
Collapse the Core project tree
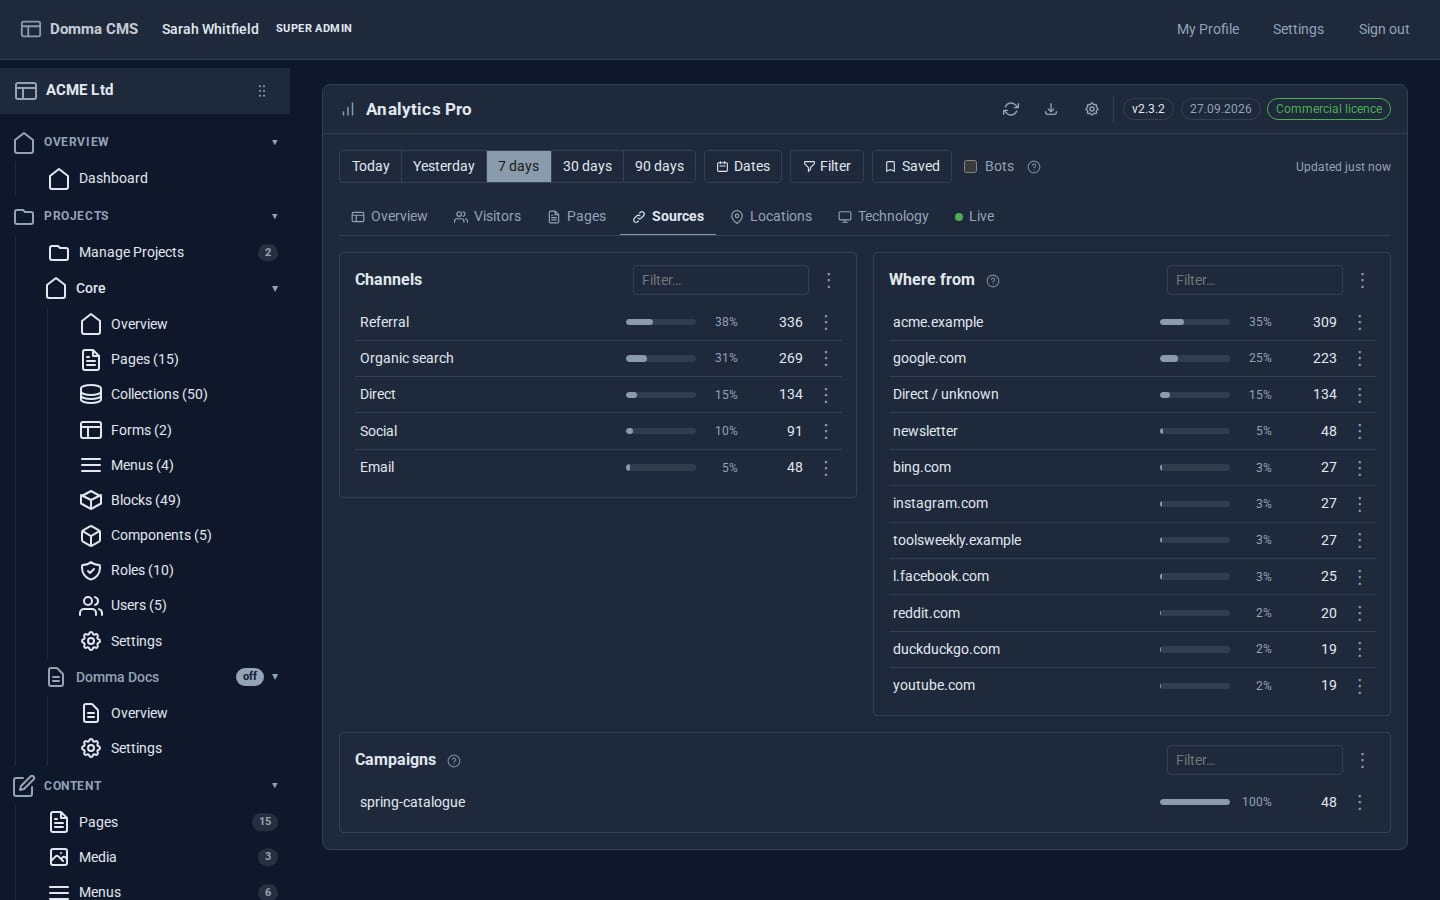point(275,289)
